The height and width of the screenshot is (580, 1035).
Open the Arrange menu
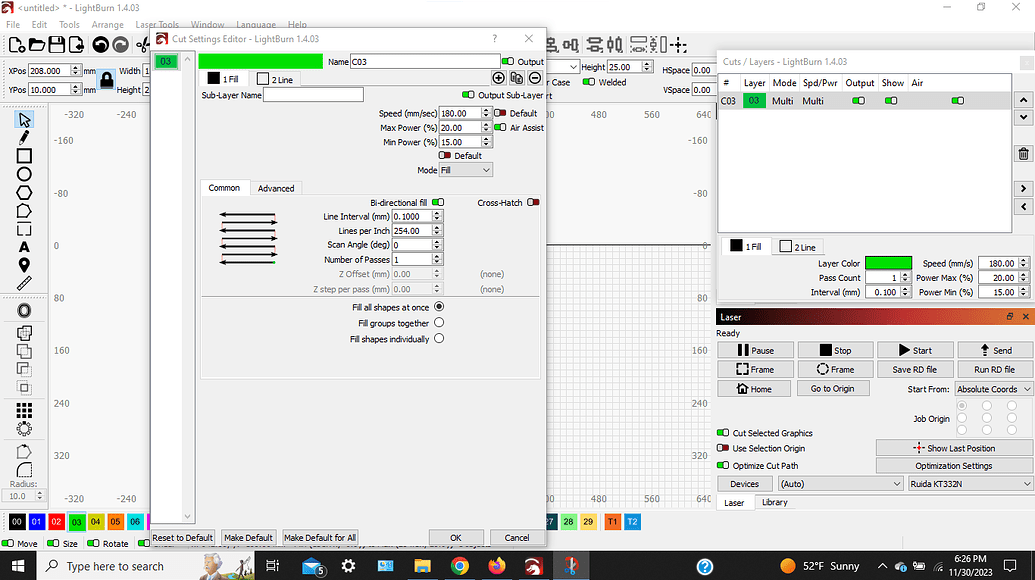pos(108,24)
